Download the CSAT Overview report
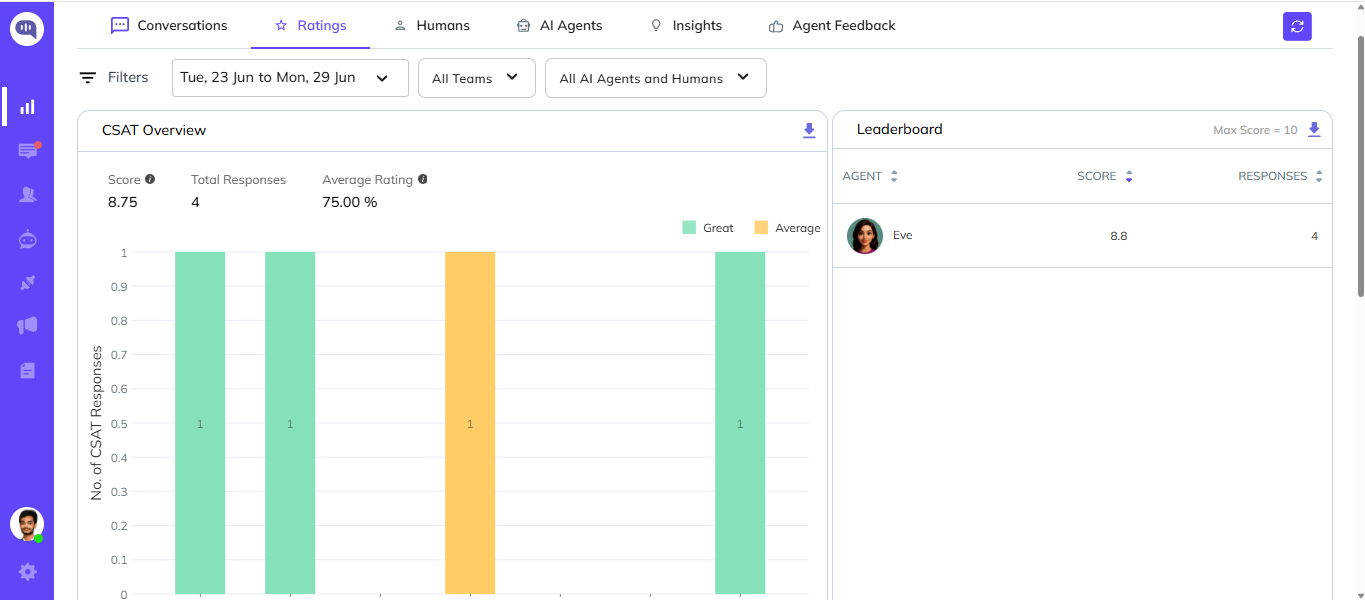The image size is (1365, 600). (x=809, y=130)
